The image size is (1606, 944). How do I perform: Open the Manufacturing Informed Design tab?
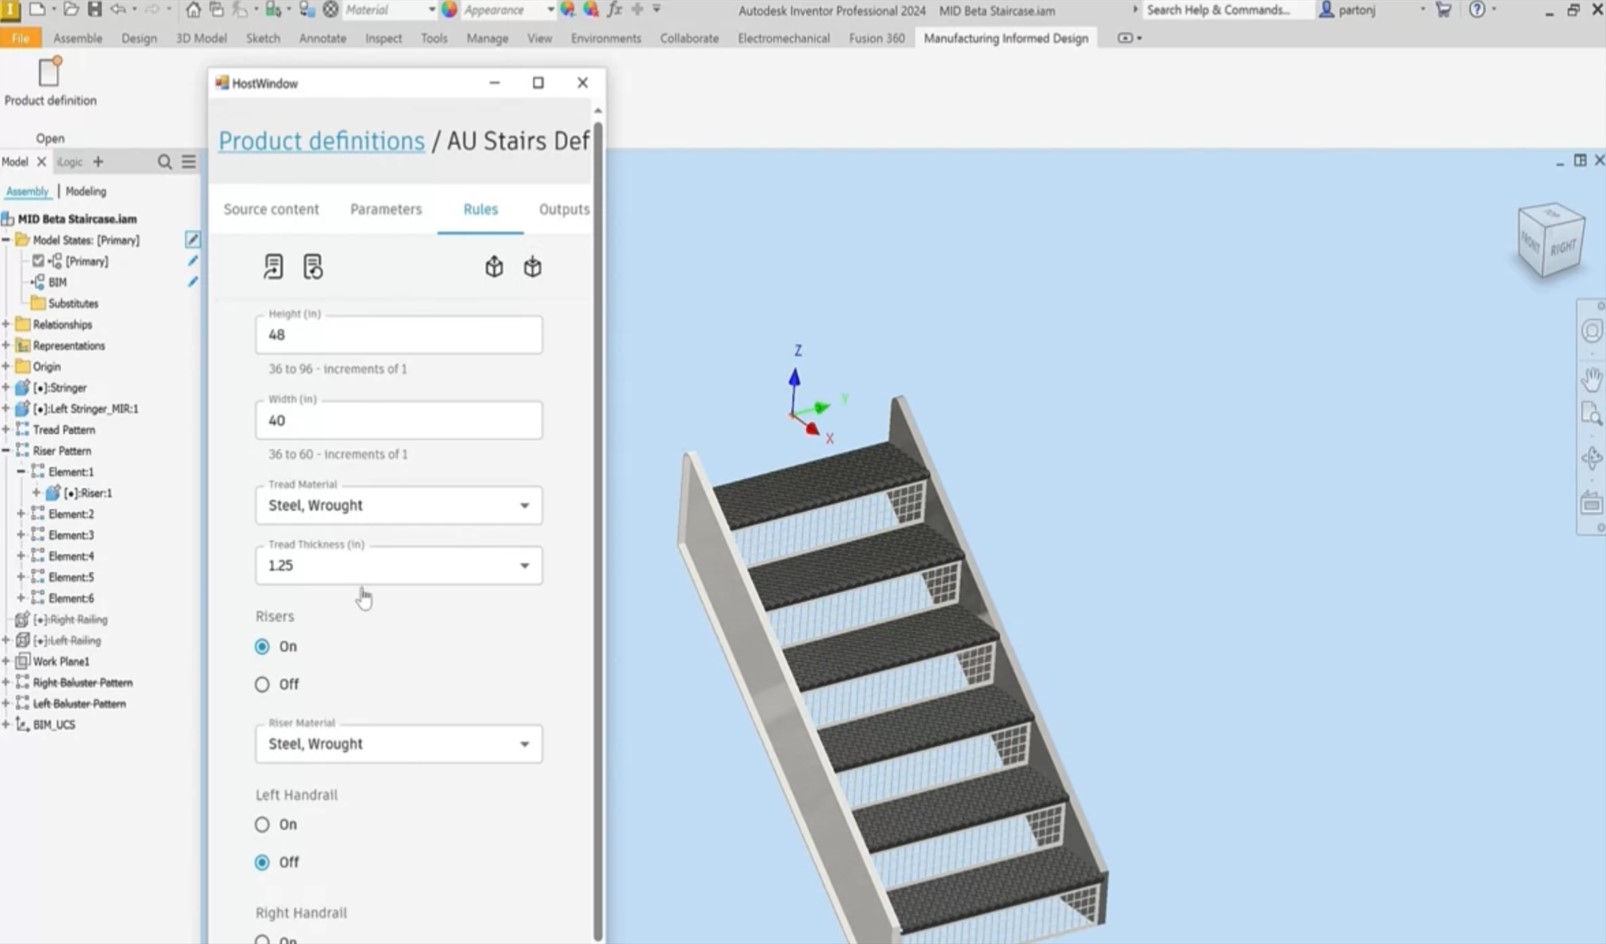coord(1005,38)
